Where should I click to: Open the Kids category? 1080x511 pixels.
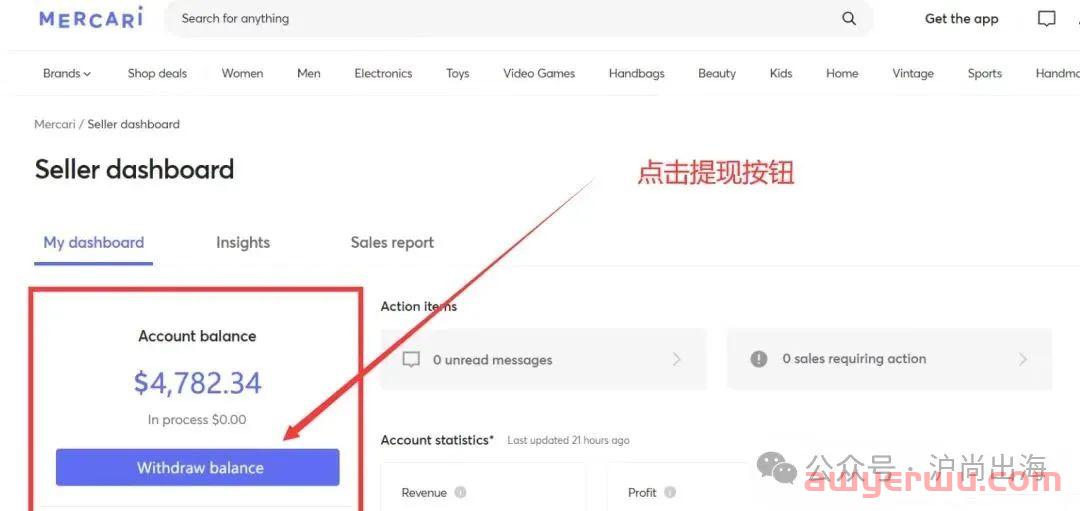tap(781, 74)
